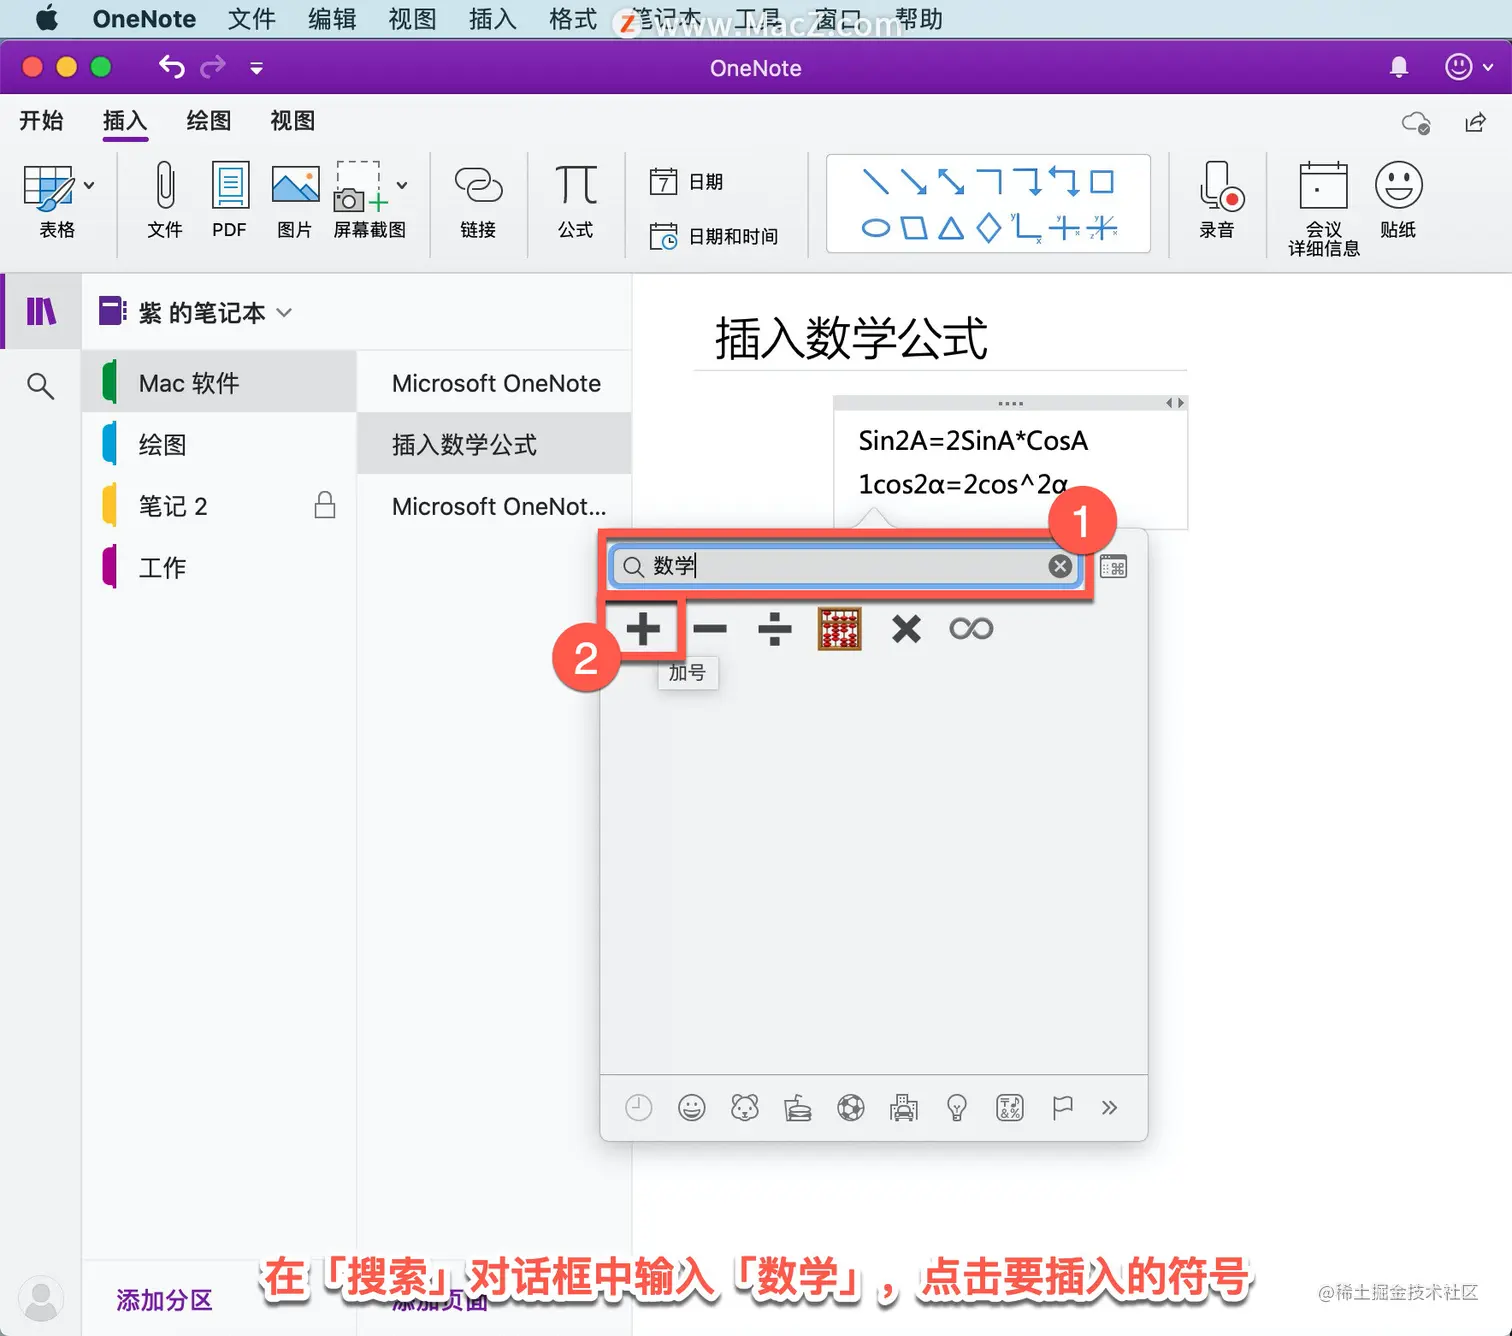This screenshot has height=1336, width=1512.
Task: Undo the last action
Action: 172,67
